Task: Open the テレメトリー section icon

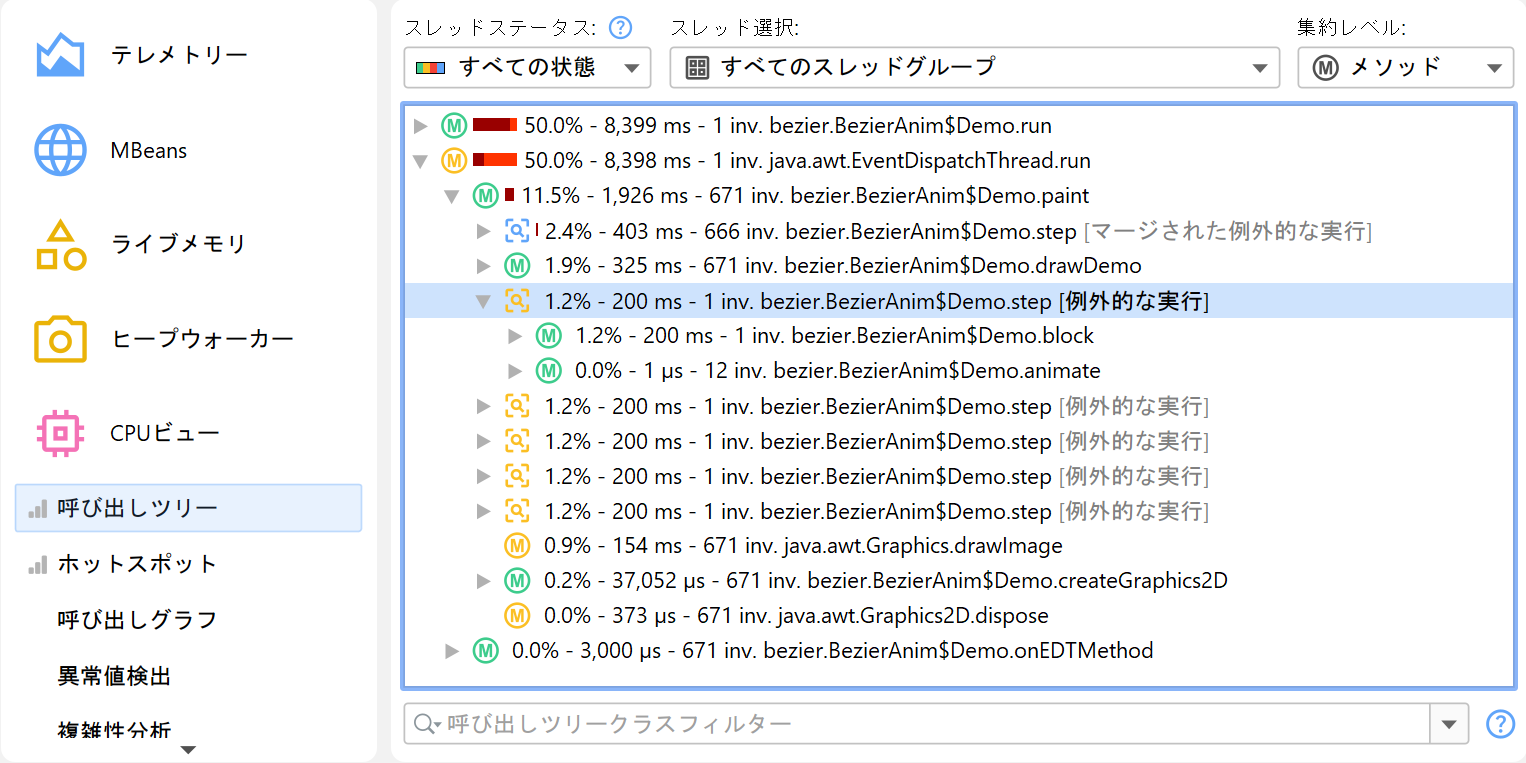Action: [x=60, y=55]
